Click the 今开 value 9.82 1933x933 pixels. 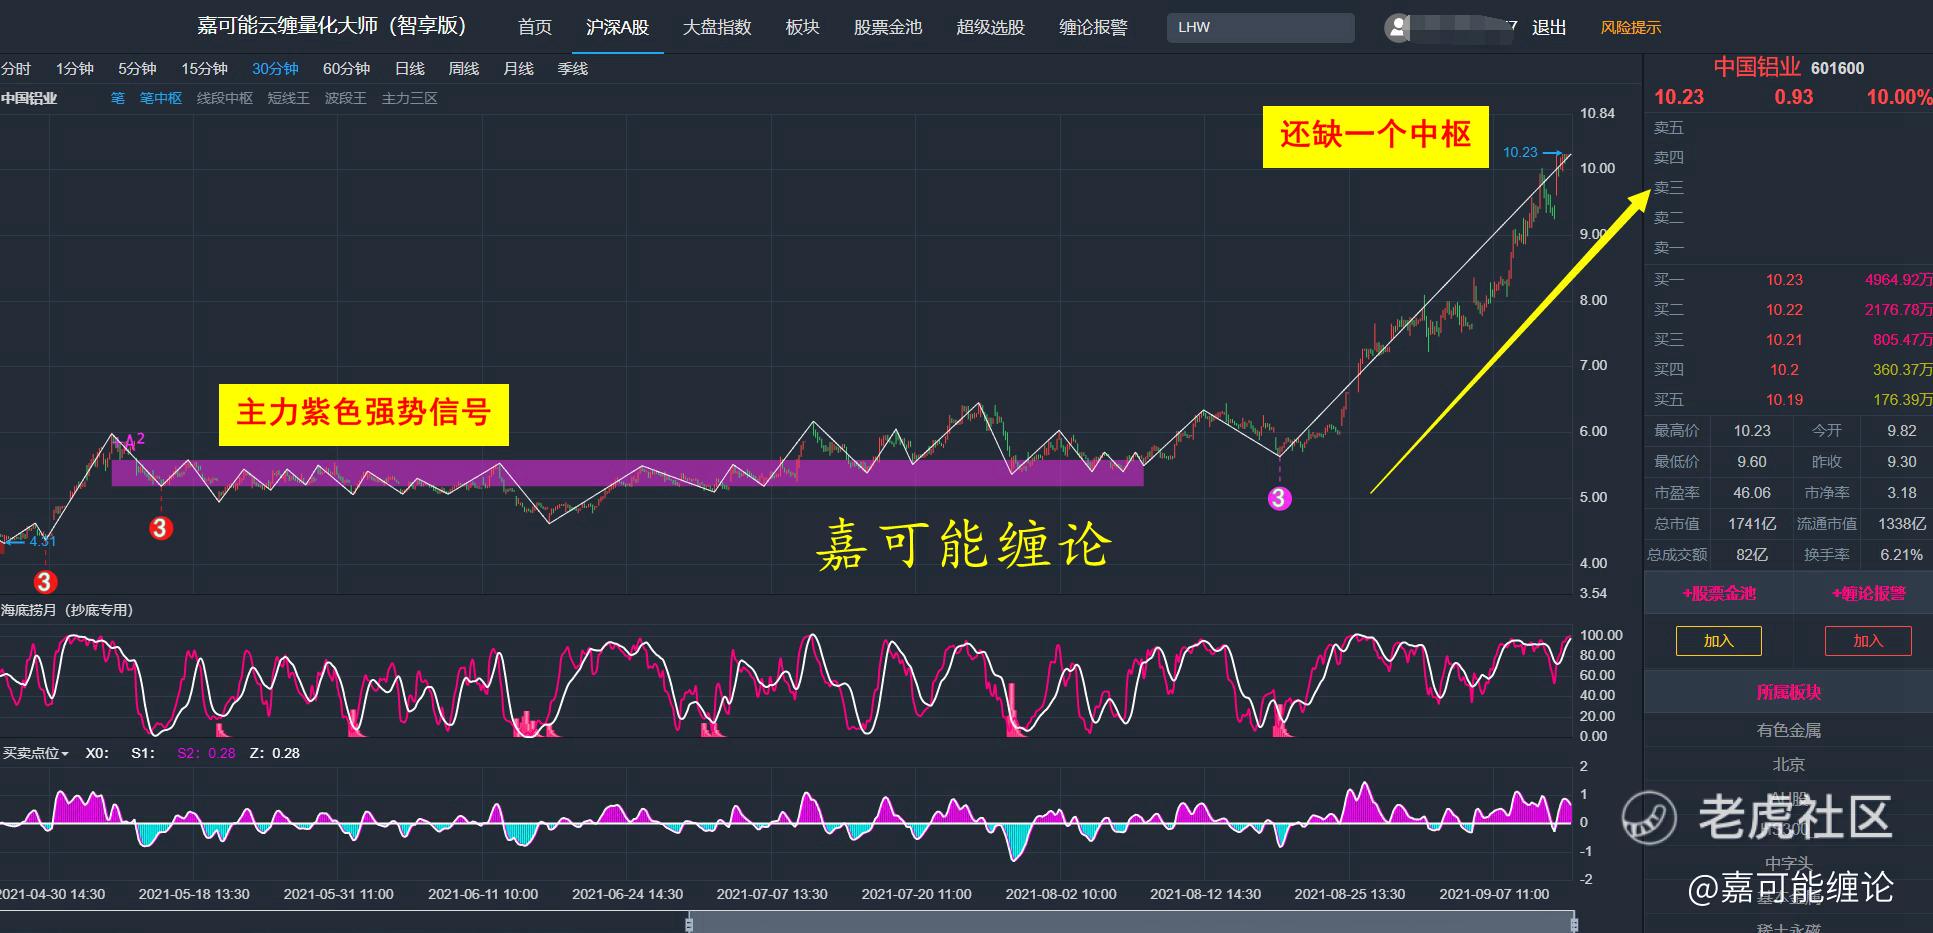click(x=1901, y=431)
